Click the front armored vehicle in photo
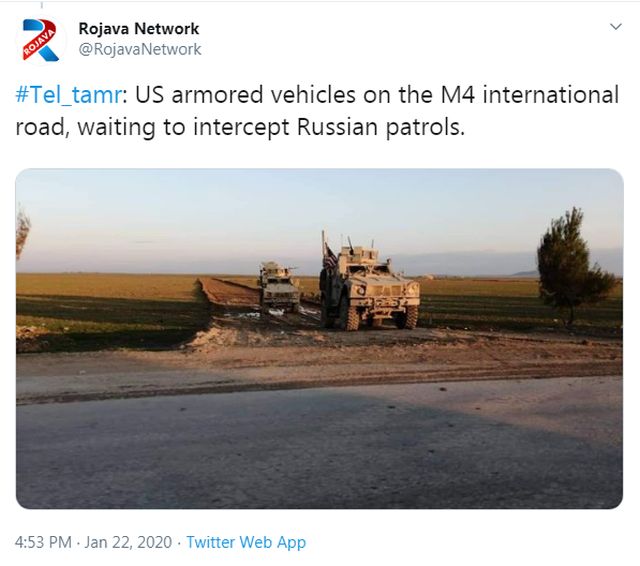The width and height of the screenshot is (640, 566). click(x=371, y=288)
